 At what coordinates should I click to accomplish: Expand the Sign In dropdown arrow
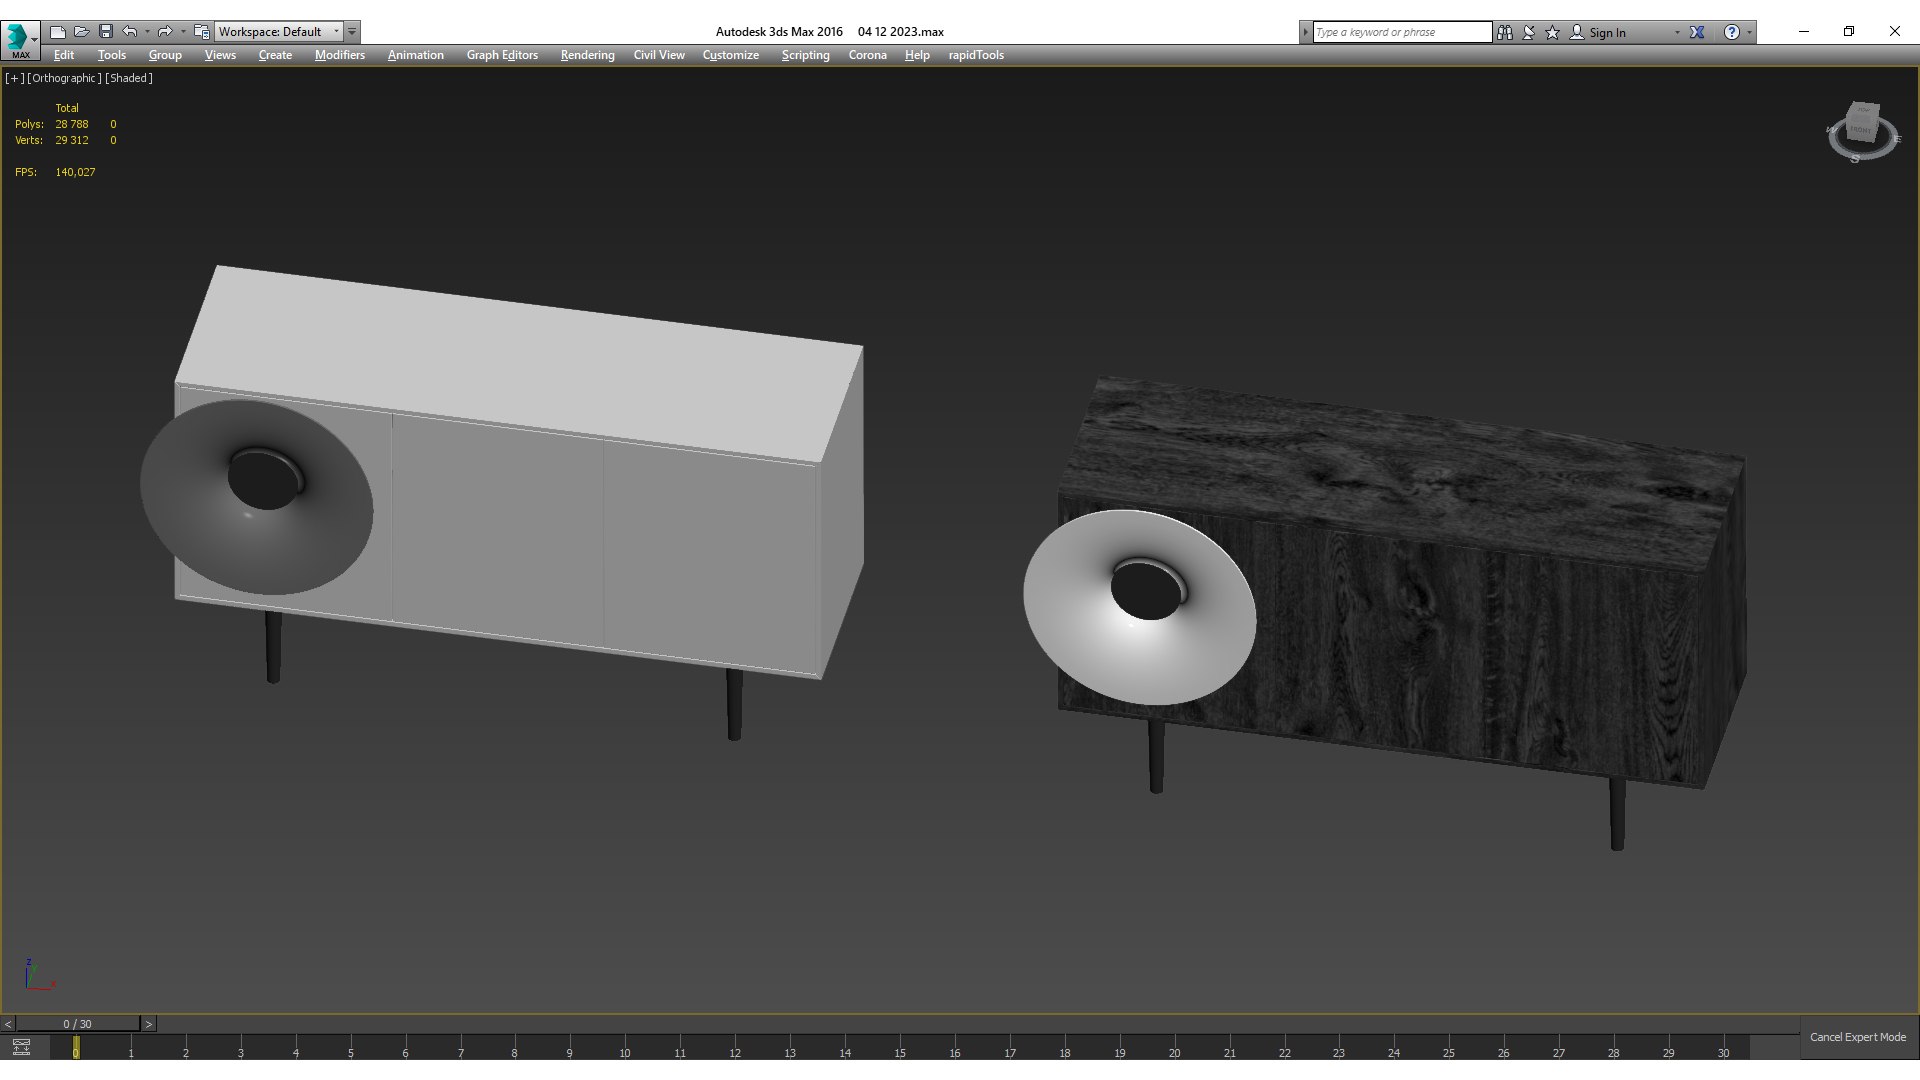[1677, 32]
